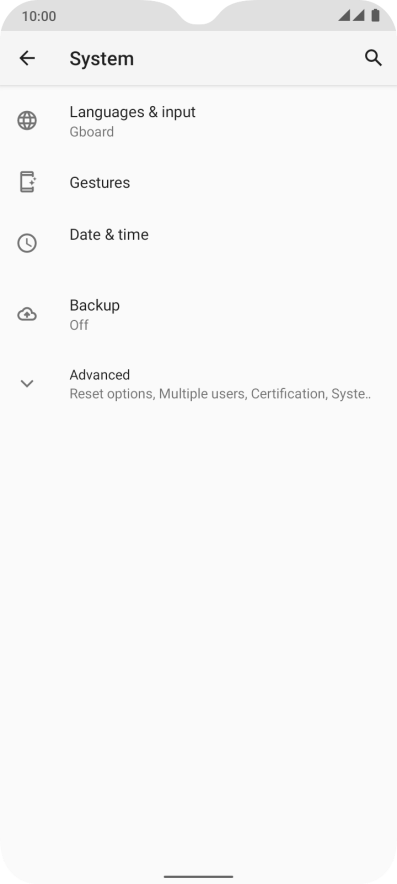
Task: Tap the Backup cloud upload icon
Action: pyautogui.click(x=27, y=314)
